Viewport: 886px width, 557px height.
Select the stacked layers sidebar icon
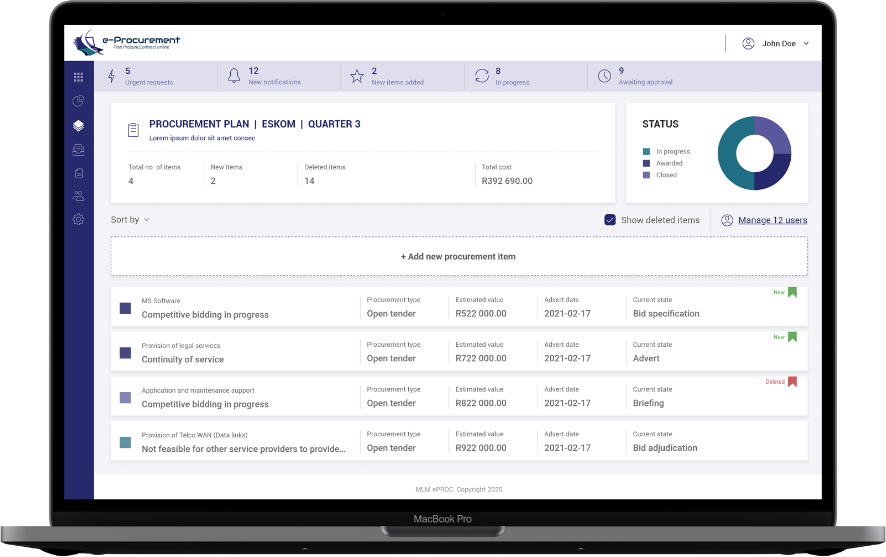point(79,126)
